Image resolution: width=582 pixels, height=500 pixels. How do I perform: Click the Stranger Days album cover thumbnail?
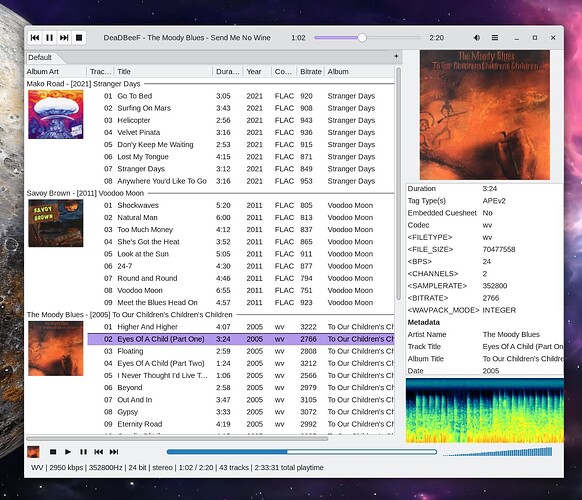tap(56, 114)
